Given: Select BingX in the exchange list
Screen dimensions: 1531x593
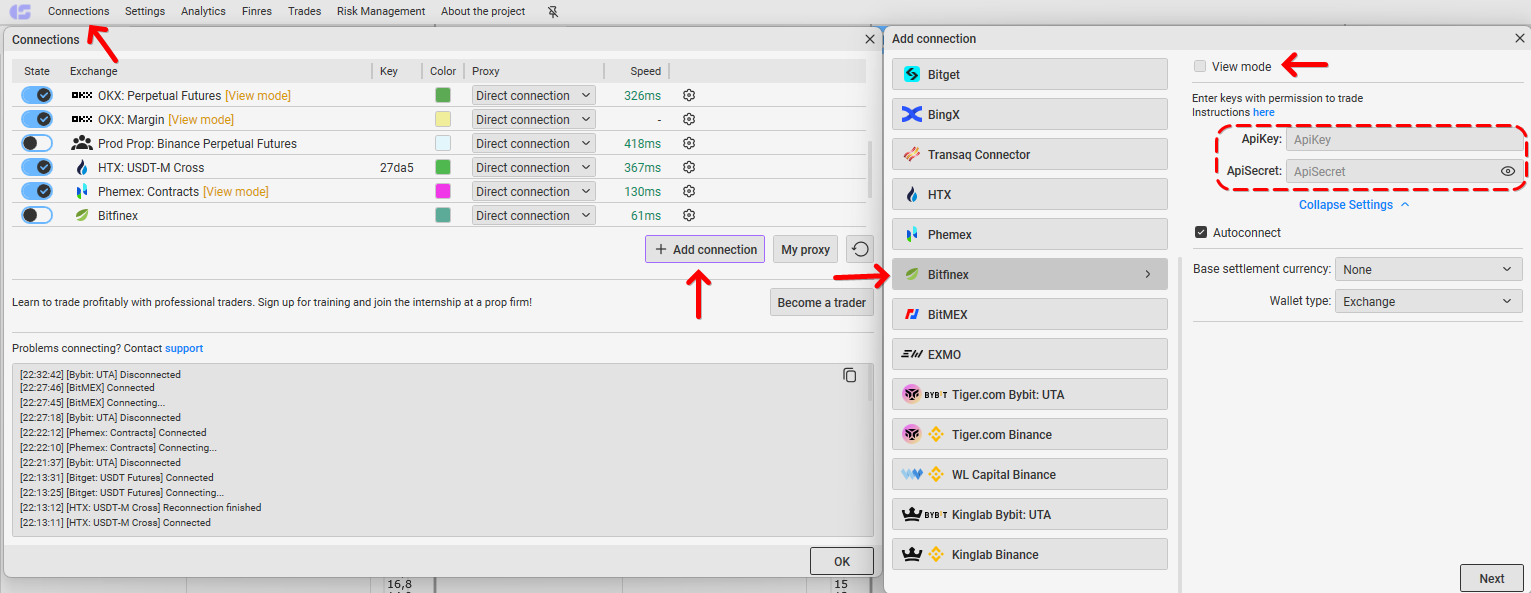Looking at the screenshot, I should 1030,114.
